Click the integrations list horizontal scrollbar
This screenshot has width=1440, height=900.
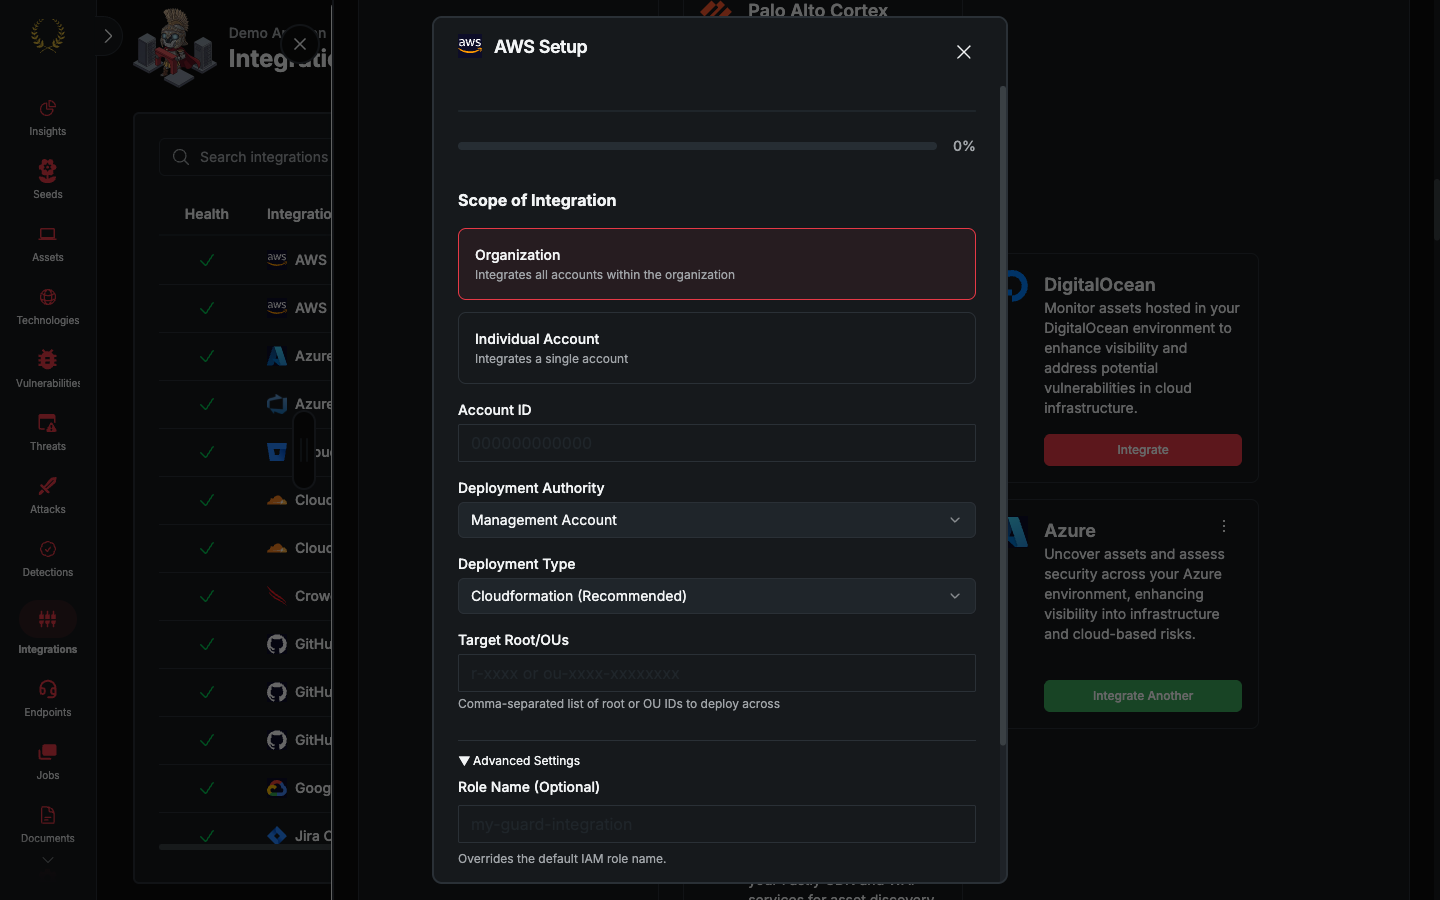click(x=245, y=847)
